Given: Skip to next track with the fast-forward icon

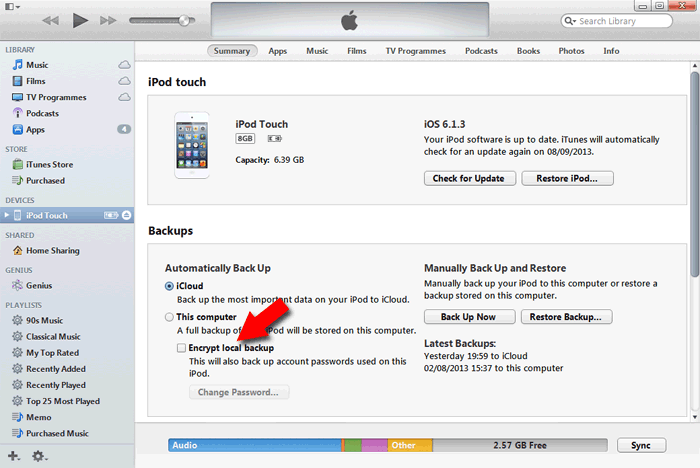Looking at the screenshot, I should point(110,20).
